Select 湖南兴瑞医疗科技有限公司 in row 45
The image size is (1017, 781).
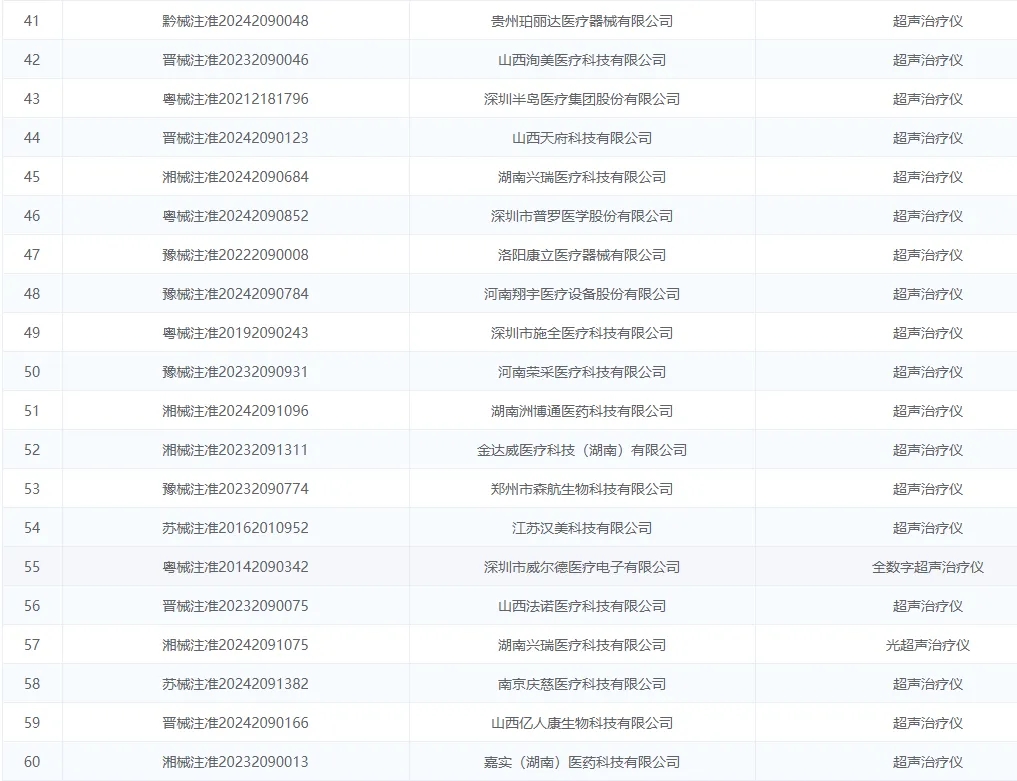tap(581, 177)
